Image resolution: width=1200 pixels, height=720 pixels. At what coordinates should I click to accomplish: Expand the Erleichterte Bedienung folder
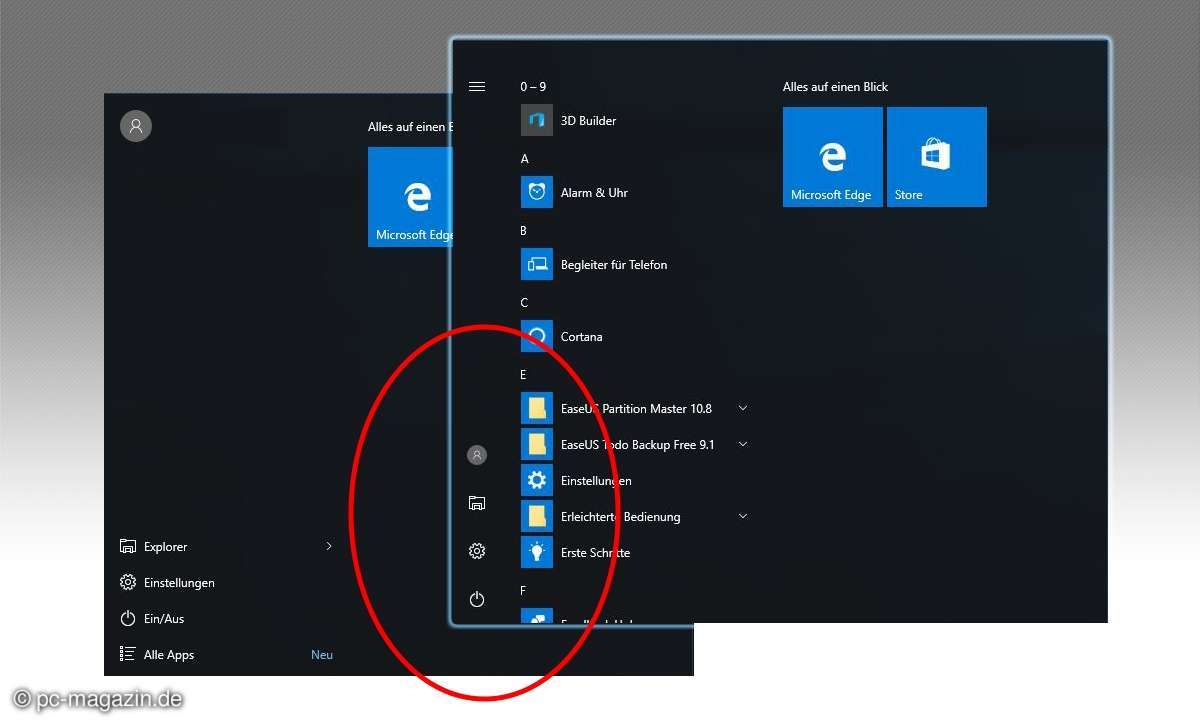point(742,516)
